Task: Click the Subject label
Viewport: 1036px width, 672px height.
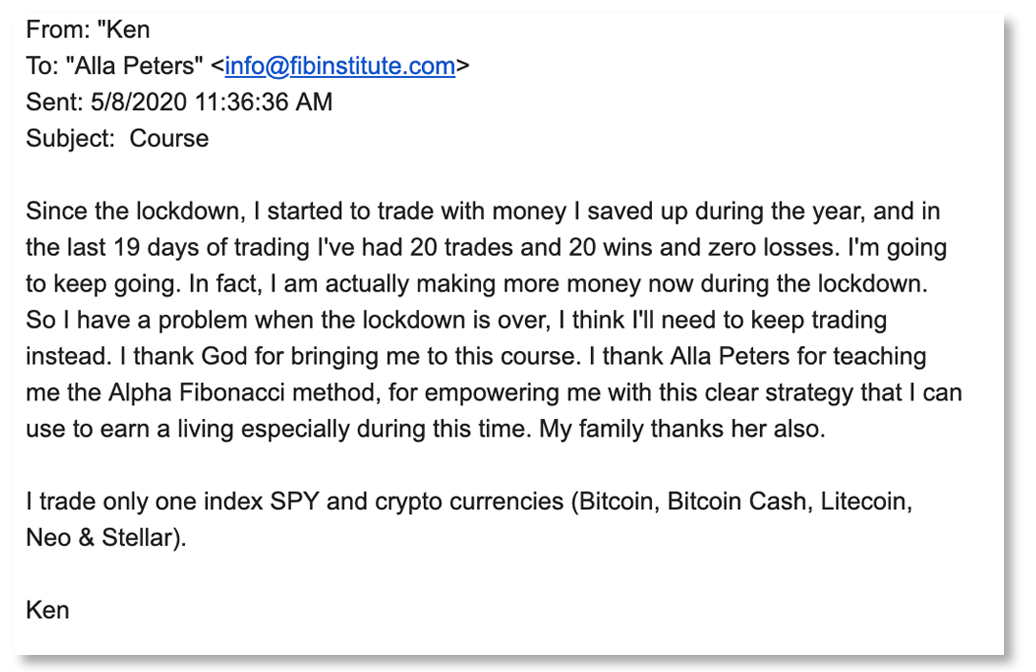Action: [71, 139]
